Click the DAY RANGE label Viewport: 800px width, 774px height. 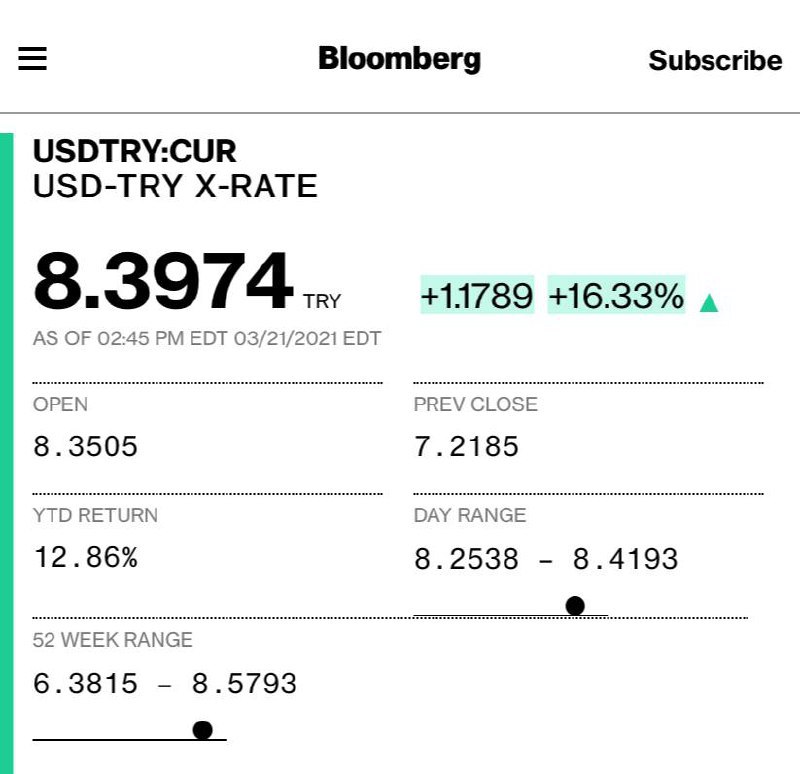[470, 515]
